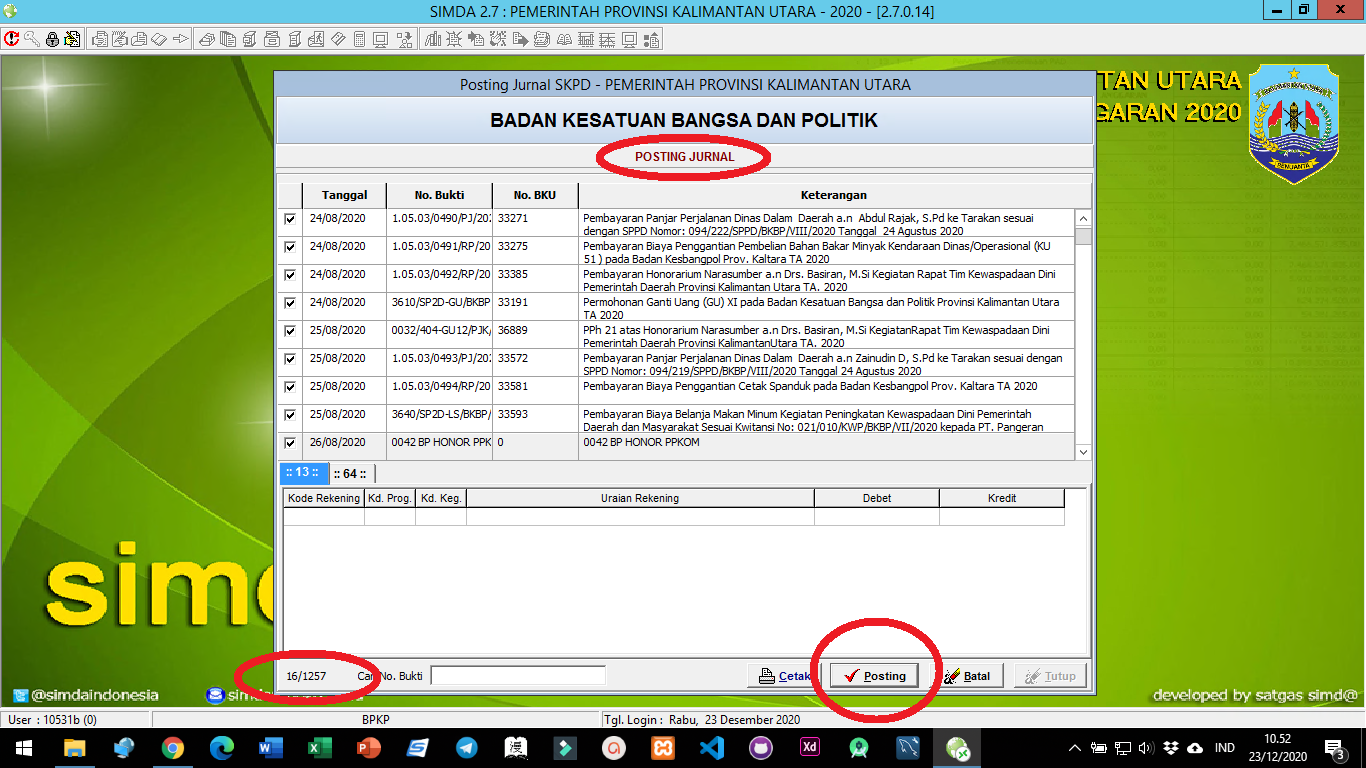
Task: Click the Cetak print button
Action: pyautogui.click(x=782, y=676)
